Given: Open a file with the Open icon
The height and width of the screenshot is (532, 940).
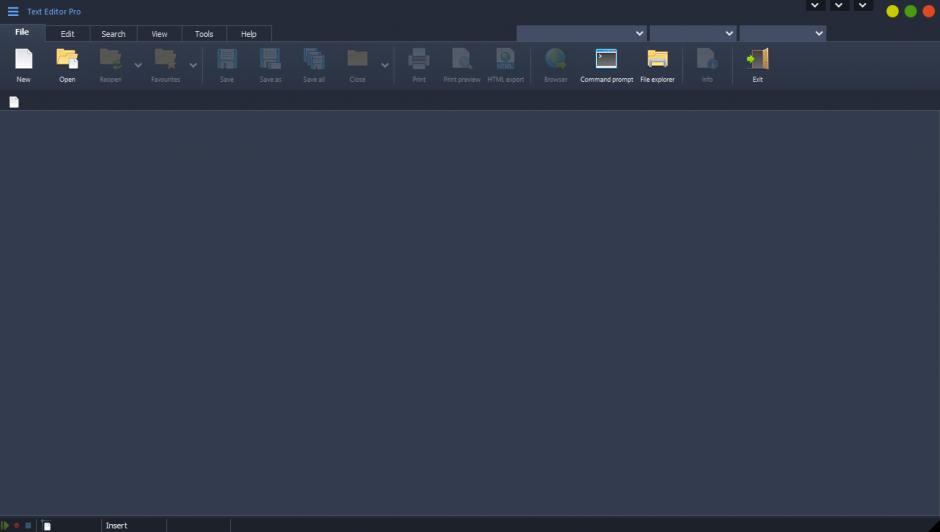Looking at the screenshot, I should pyautogui.click(x=67, y=64).
